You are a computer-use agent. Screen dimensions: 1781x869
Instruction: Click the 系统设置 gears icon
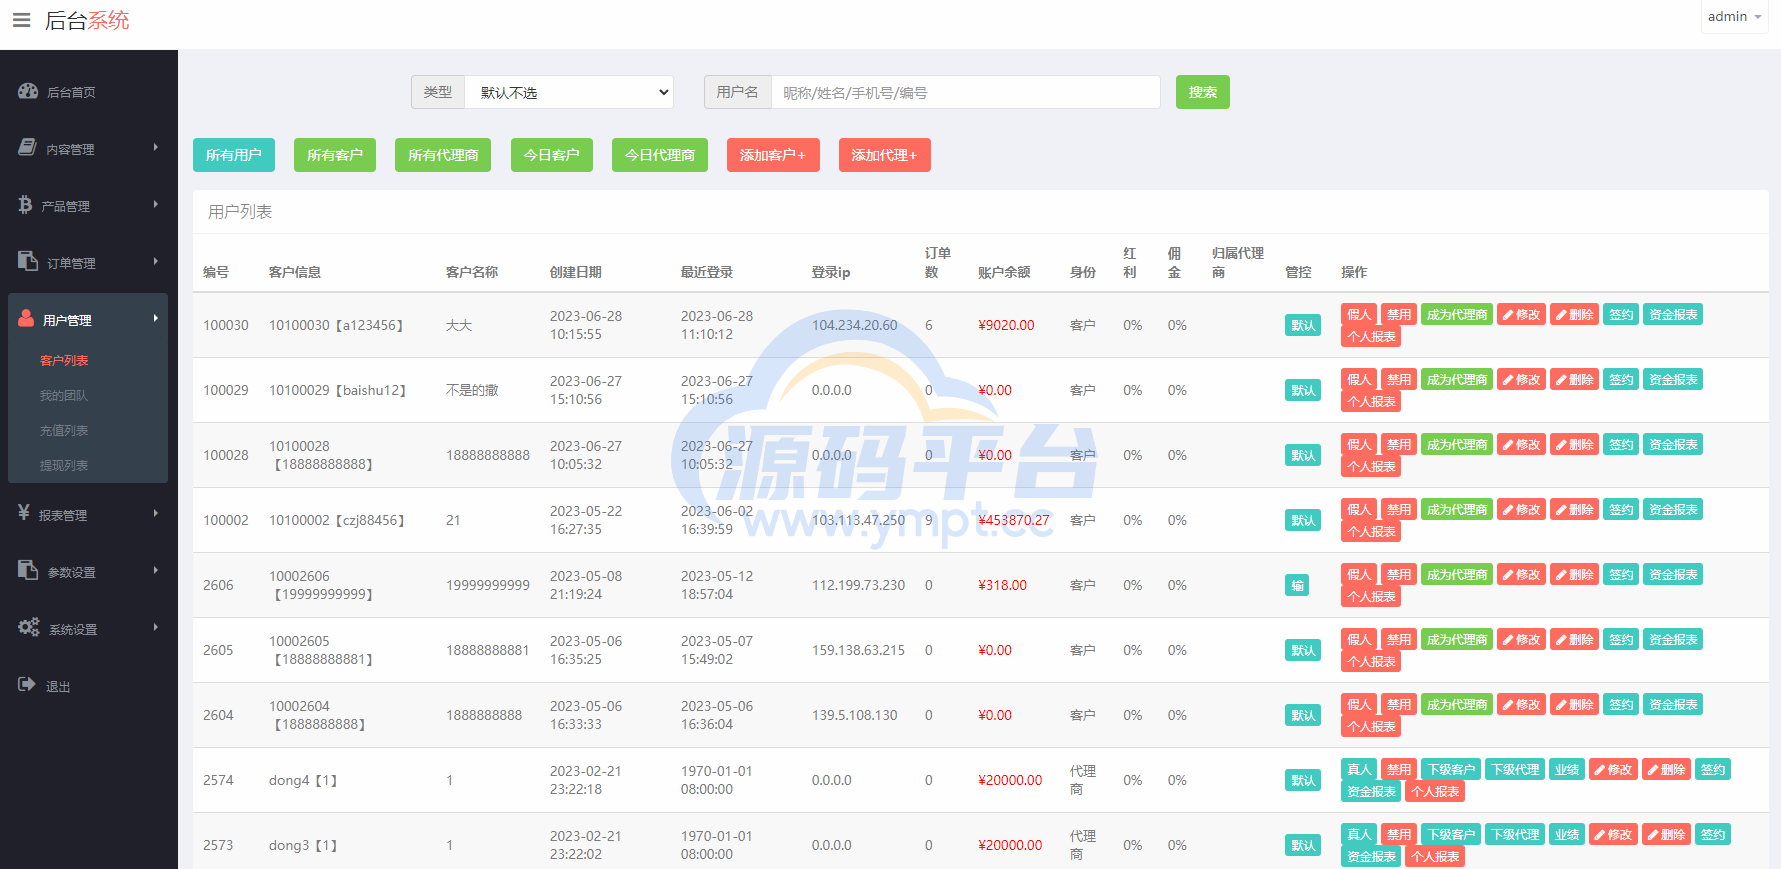(29, 626)
